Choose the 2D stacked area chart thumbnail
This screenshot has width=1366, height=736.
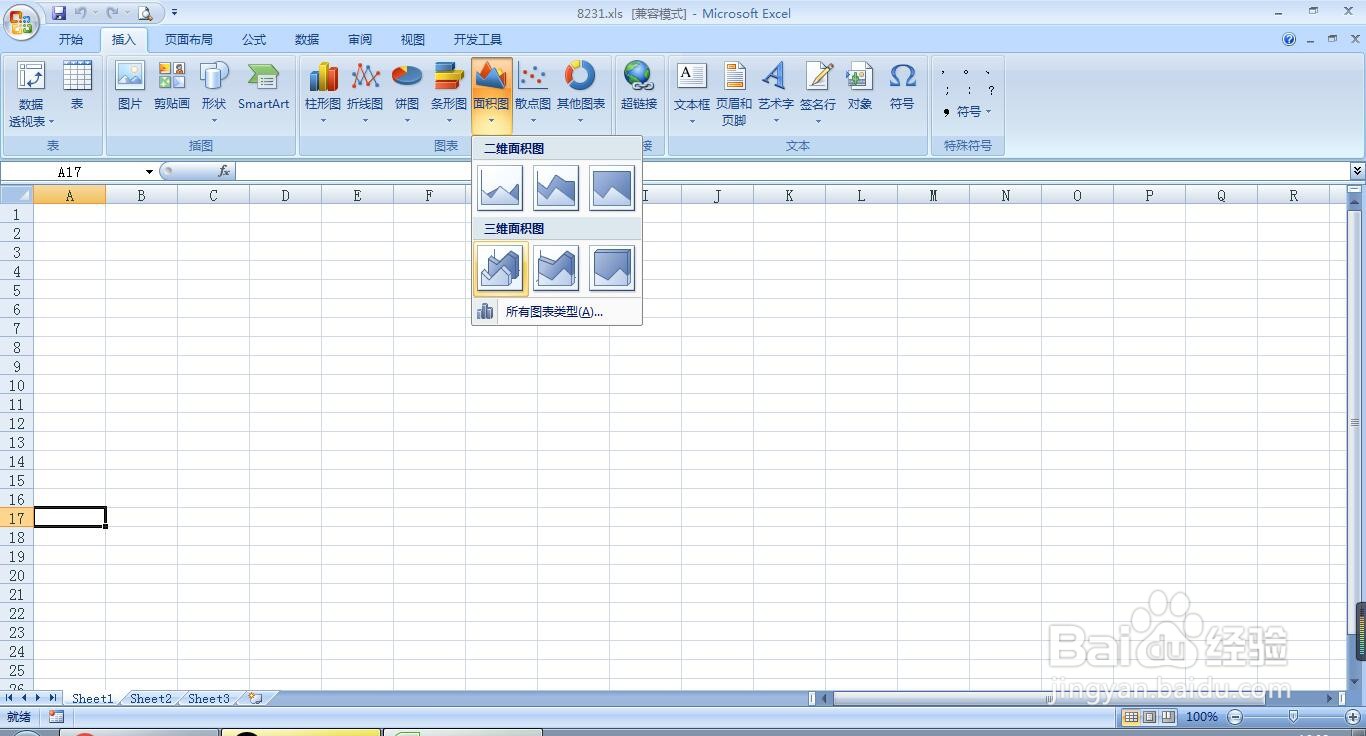[x=556, y=188]
